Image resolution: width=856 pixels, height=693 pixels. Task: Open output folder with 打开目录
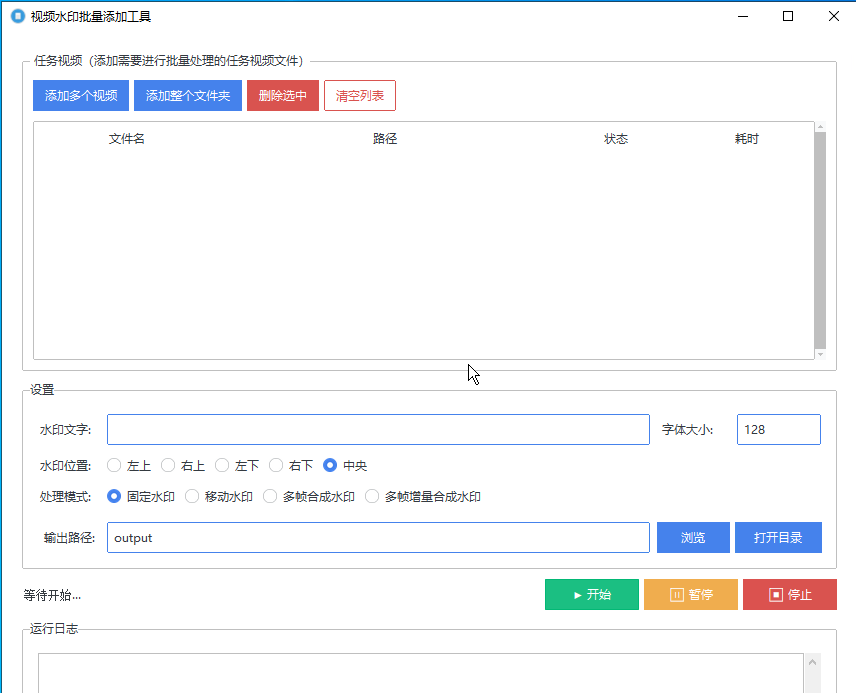[778, 538]
